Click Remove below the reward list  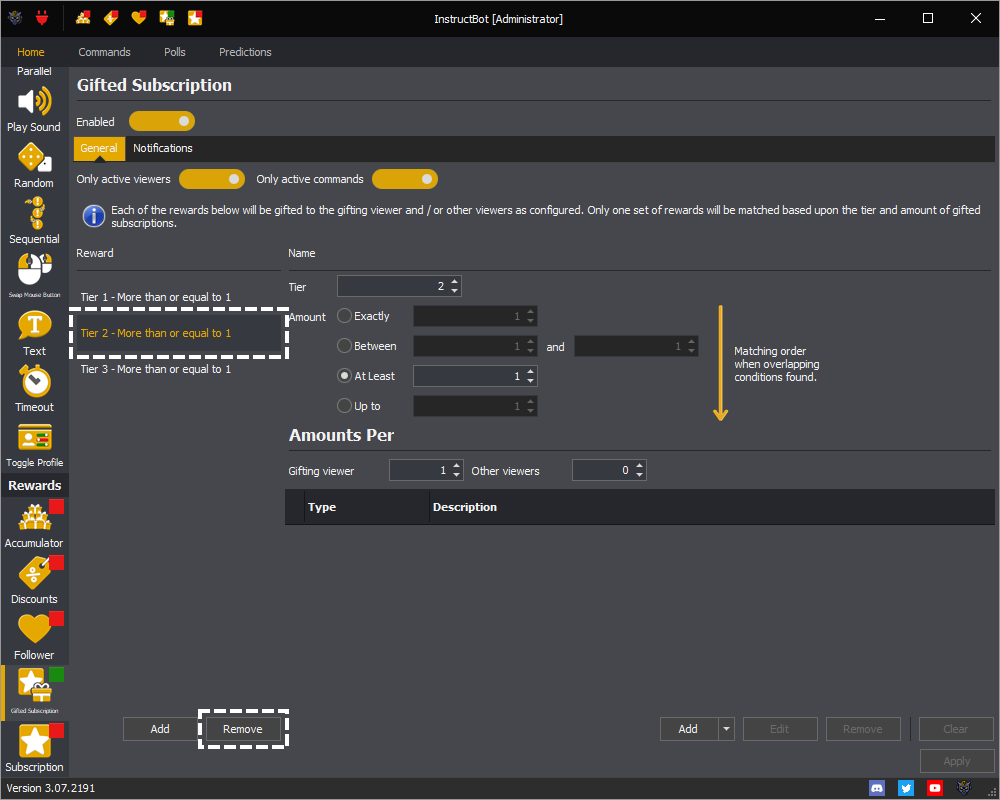[x=243, y=729]
